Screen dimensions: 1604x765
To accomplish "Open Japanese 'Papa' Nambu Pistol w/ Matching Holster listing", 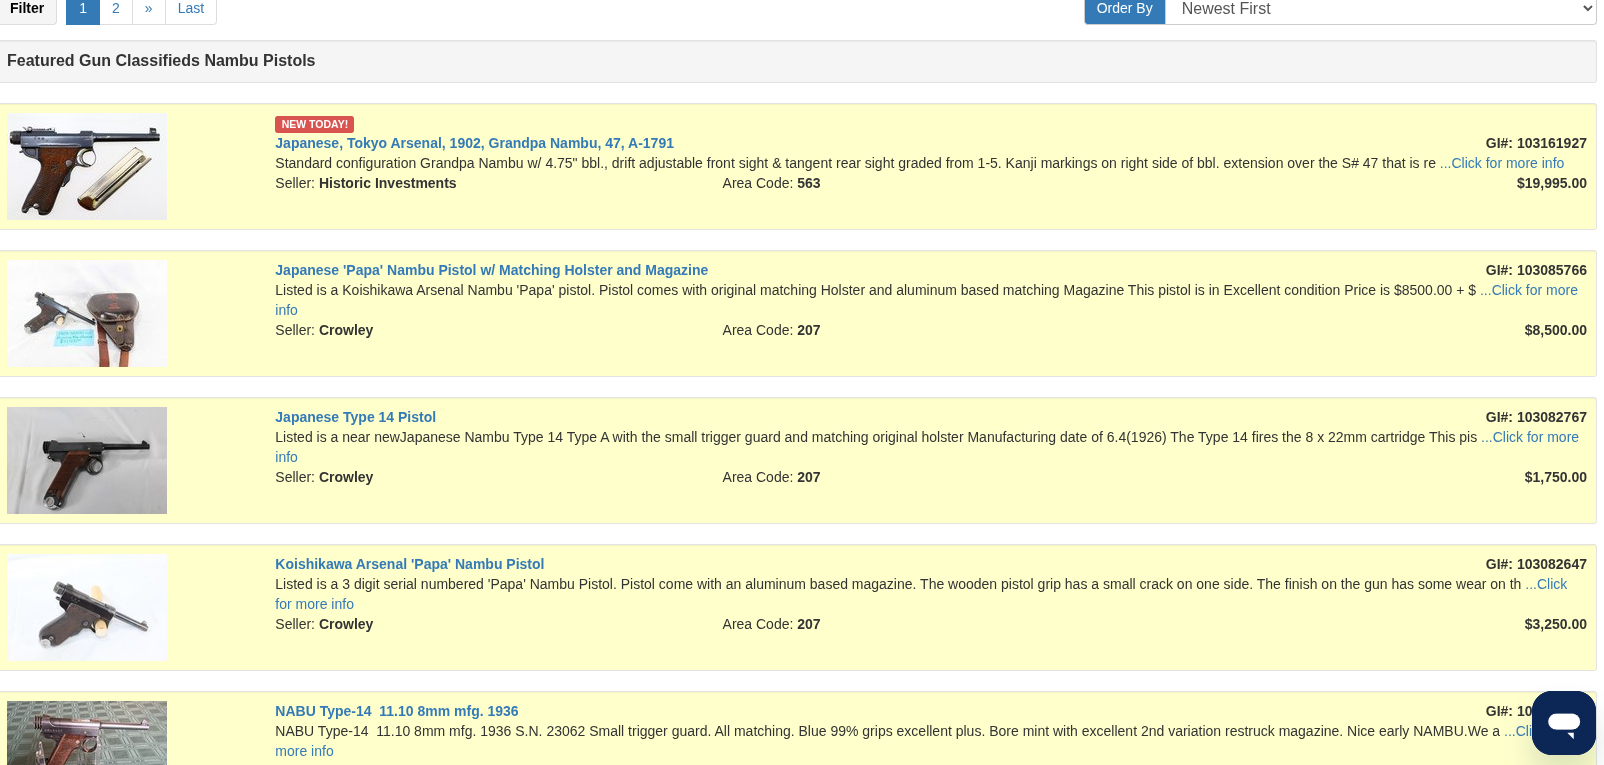I will click(x=491, y=270).
